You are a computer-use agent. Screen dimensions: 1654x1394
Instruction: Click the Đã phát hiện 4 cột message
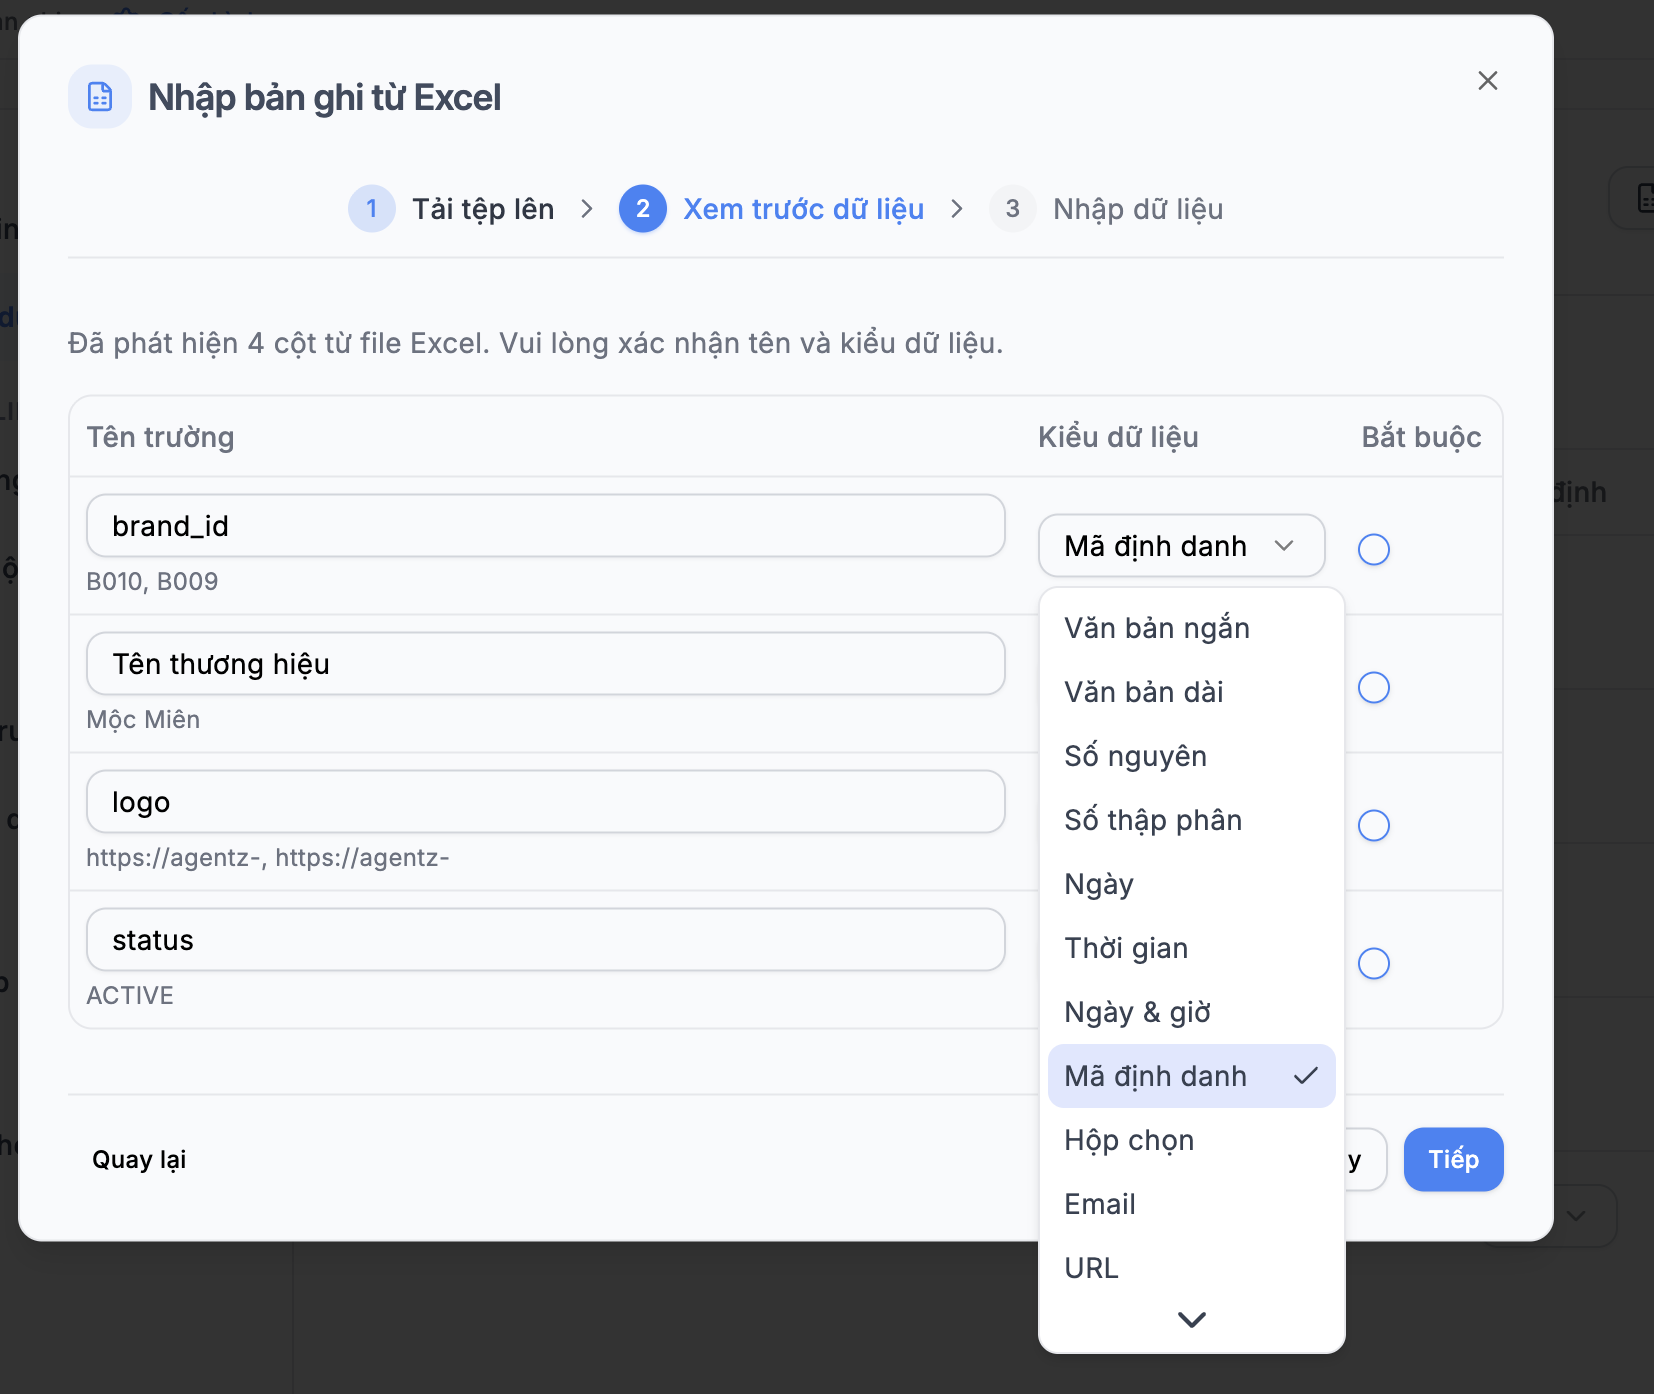tap(535, 344)
